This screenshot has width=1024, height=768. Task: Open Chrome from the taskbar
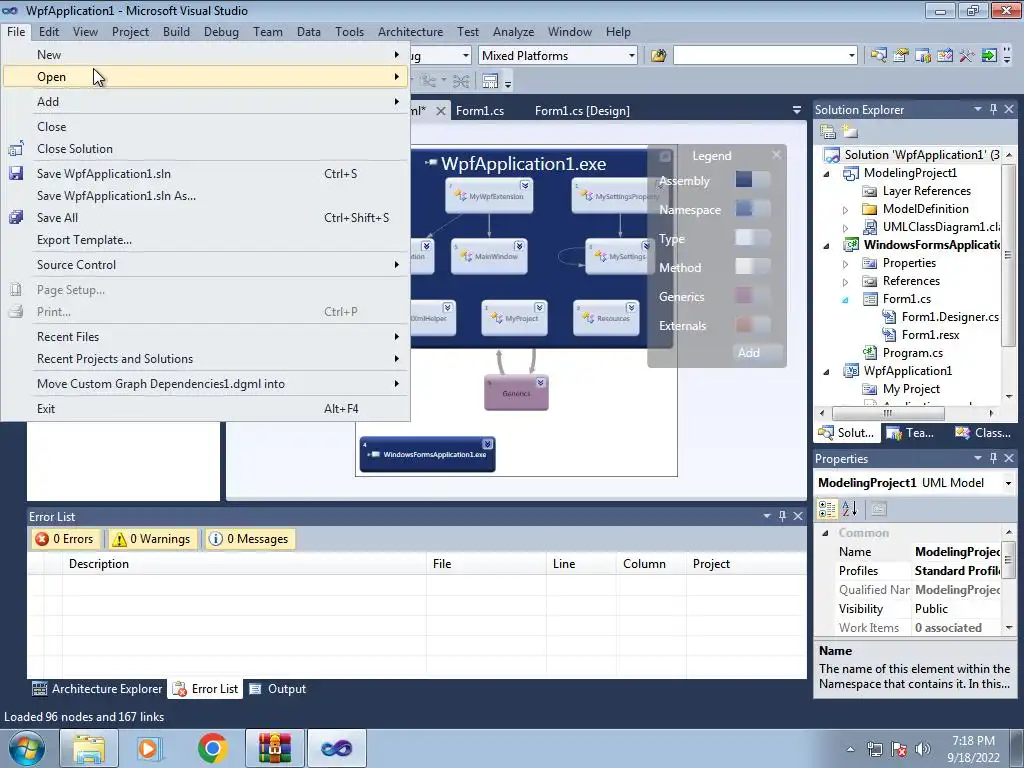point(212,748)
